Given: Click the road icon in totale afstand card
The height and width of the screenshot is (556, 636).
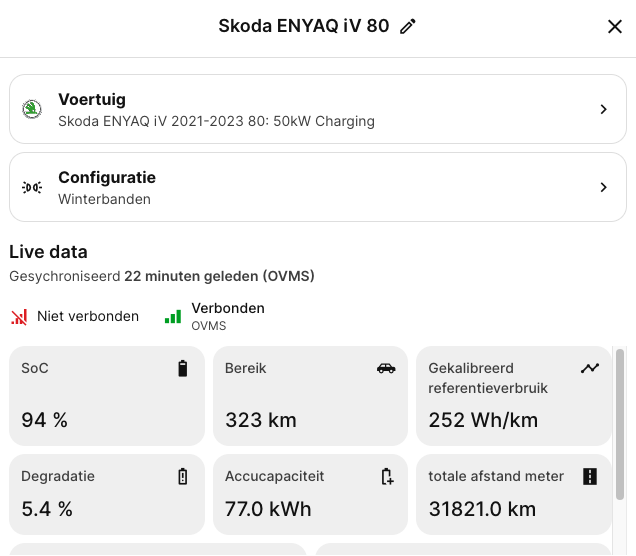Looking at the screenshot, I should pyautogui.click(x=590, y=477).
